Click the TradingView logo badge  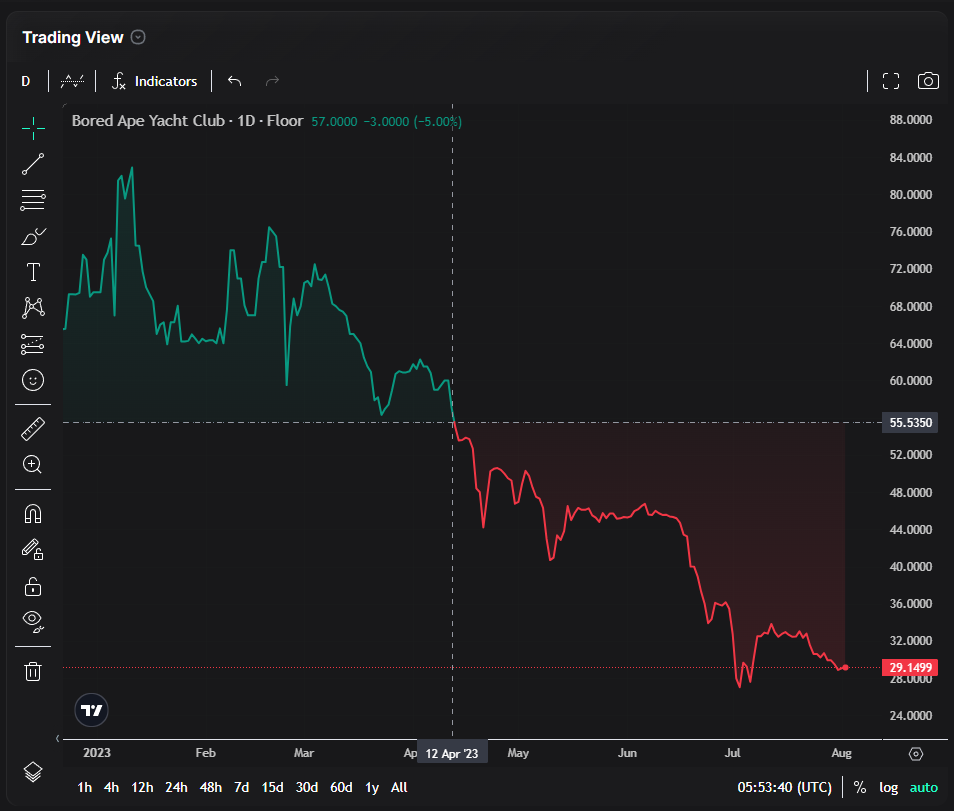(91, 710)
